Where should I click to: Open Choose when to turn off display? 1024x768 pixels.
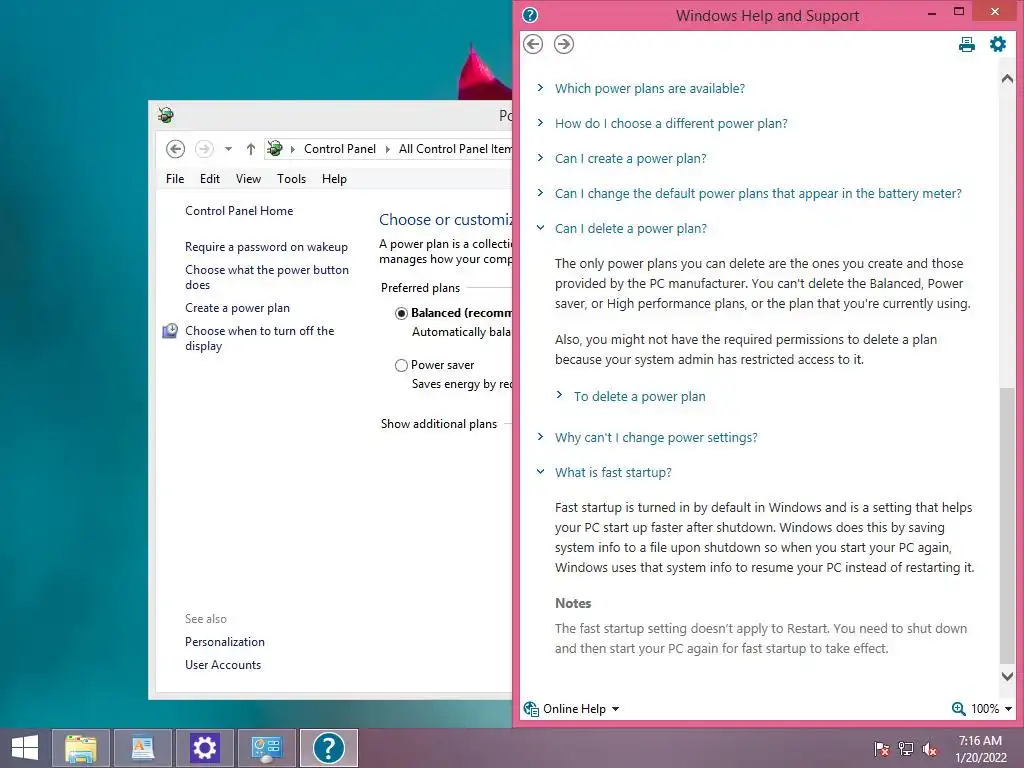259,338
